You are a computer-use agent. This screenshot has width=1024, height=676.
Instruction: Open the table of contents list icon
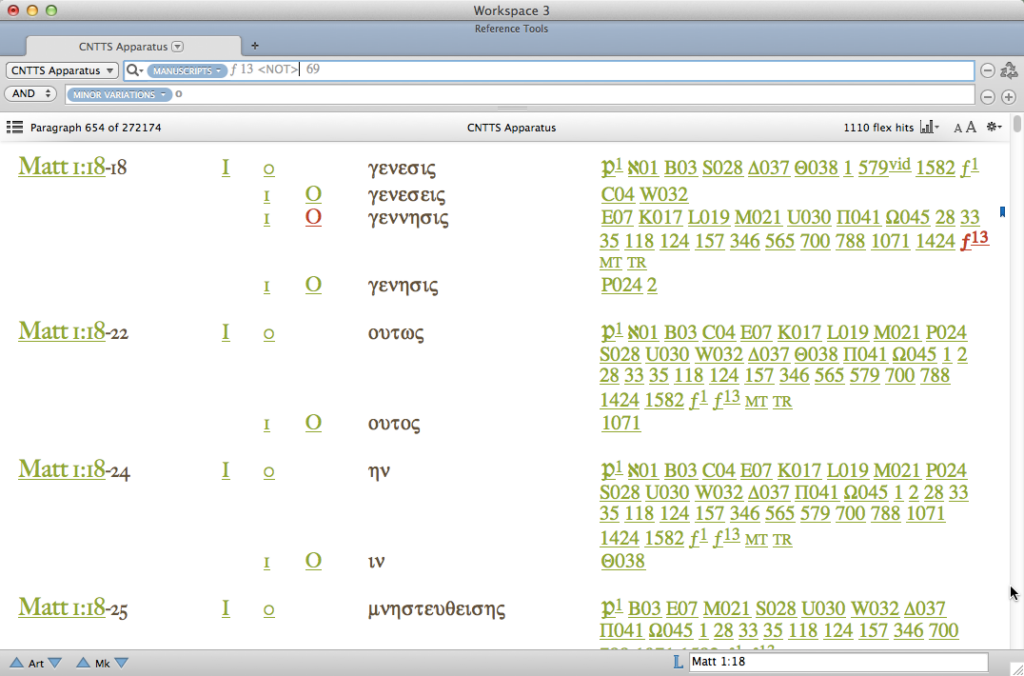point(15,128)
